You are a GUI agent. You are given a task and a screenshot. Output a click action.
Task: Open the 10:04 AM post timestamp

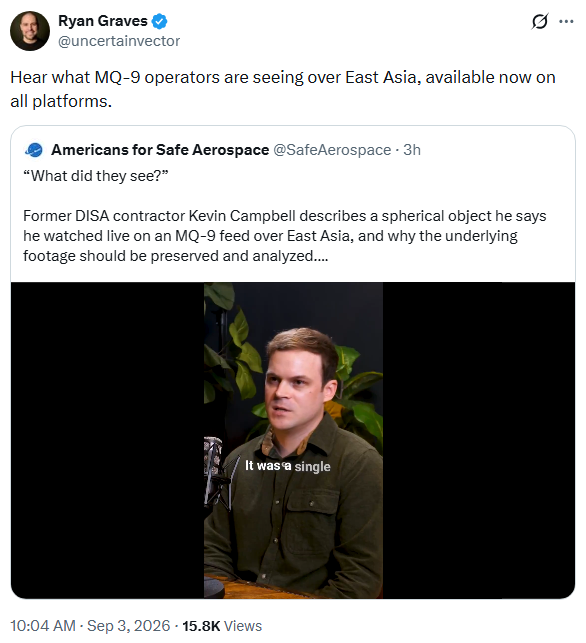click(43, 626)
